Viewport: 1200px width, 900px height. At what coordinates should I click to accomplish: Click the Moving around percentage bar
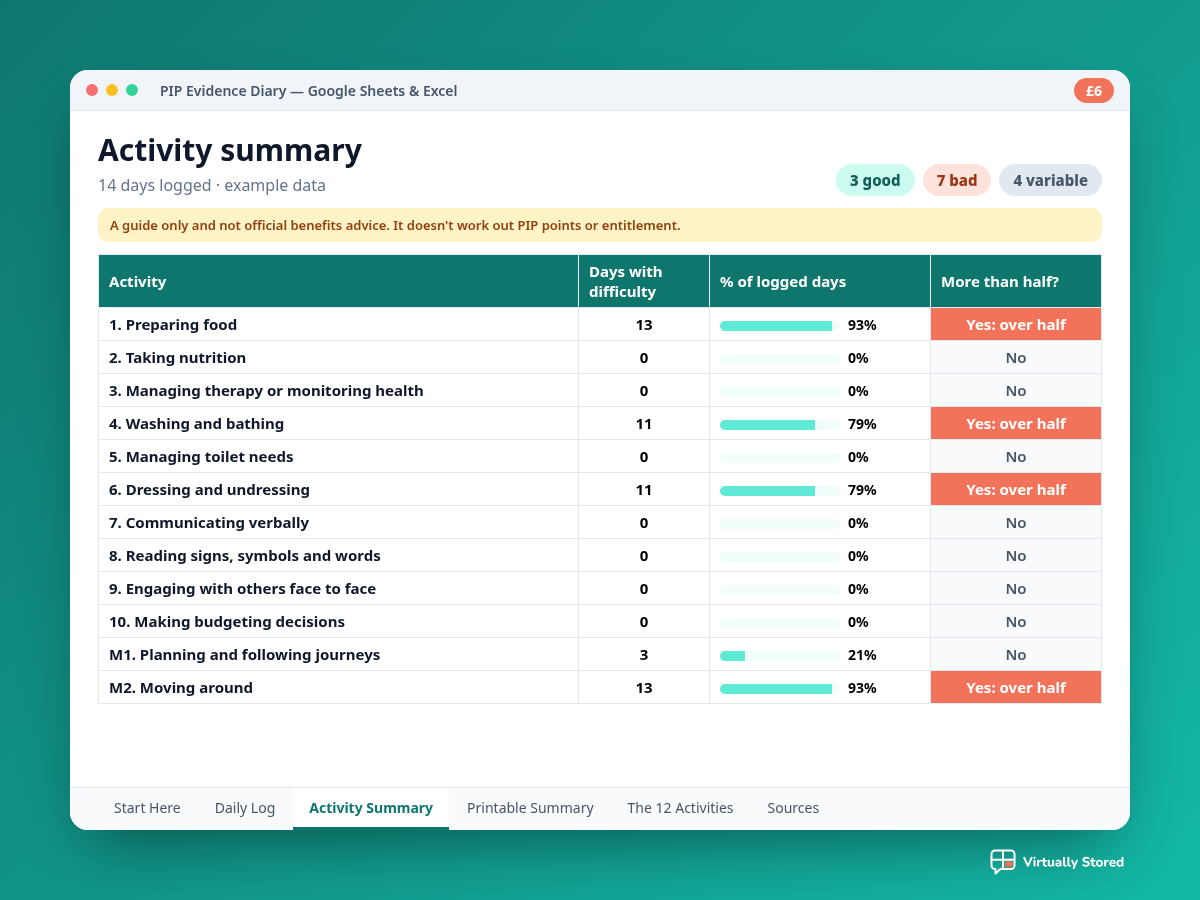coord(780,688)
